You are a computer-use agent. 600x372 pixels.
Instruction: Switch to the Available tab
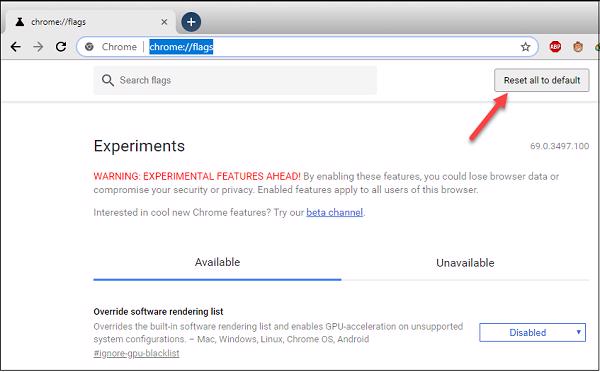[217, 263]
